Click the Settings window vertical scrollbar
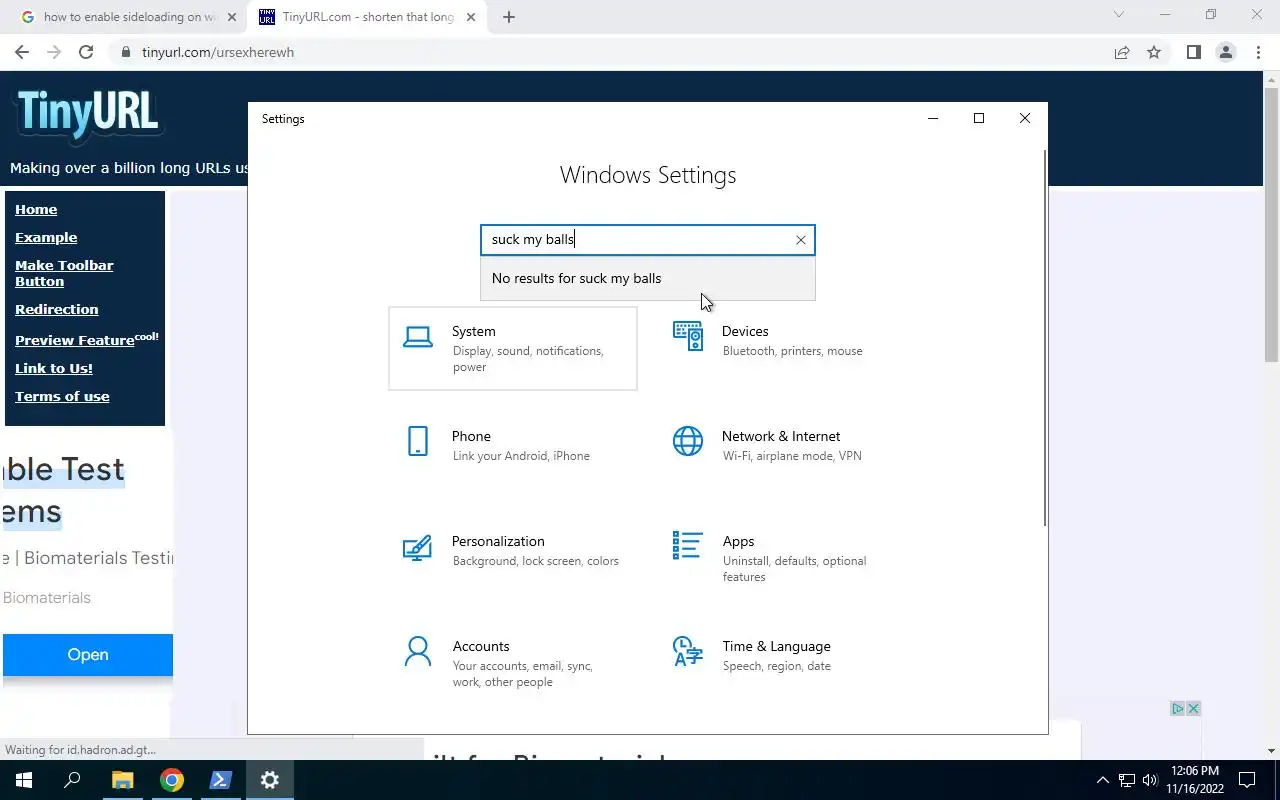This screenshot has height=800, width=1280. tap(1045, 340)
